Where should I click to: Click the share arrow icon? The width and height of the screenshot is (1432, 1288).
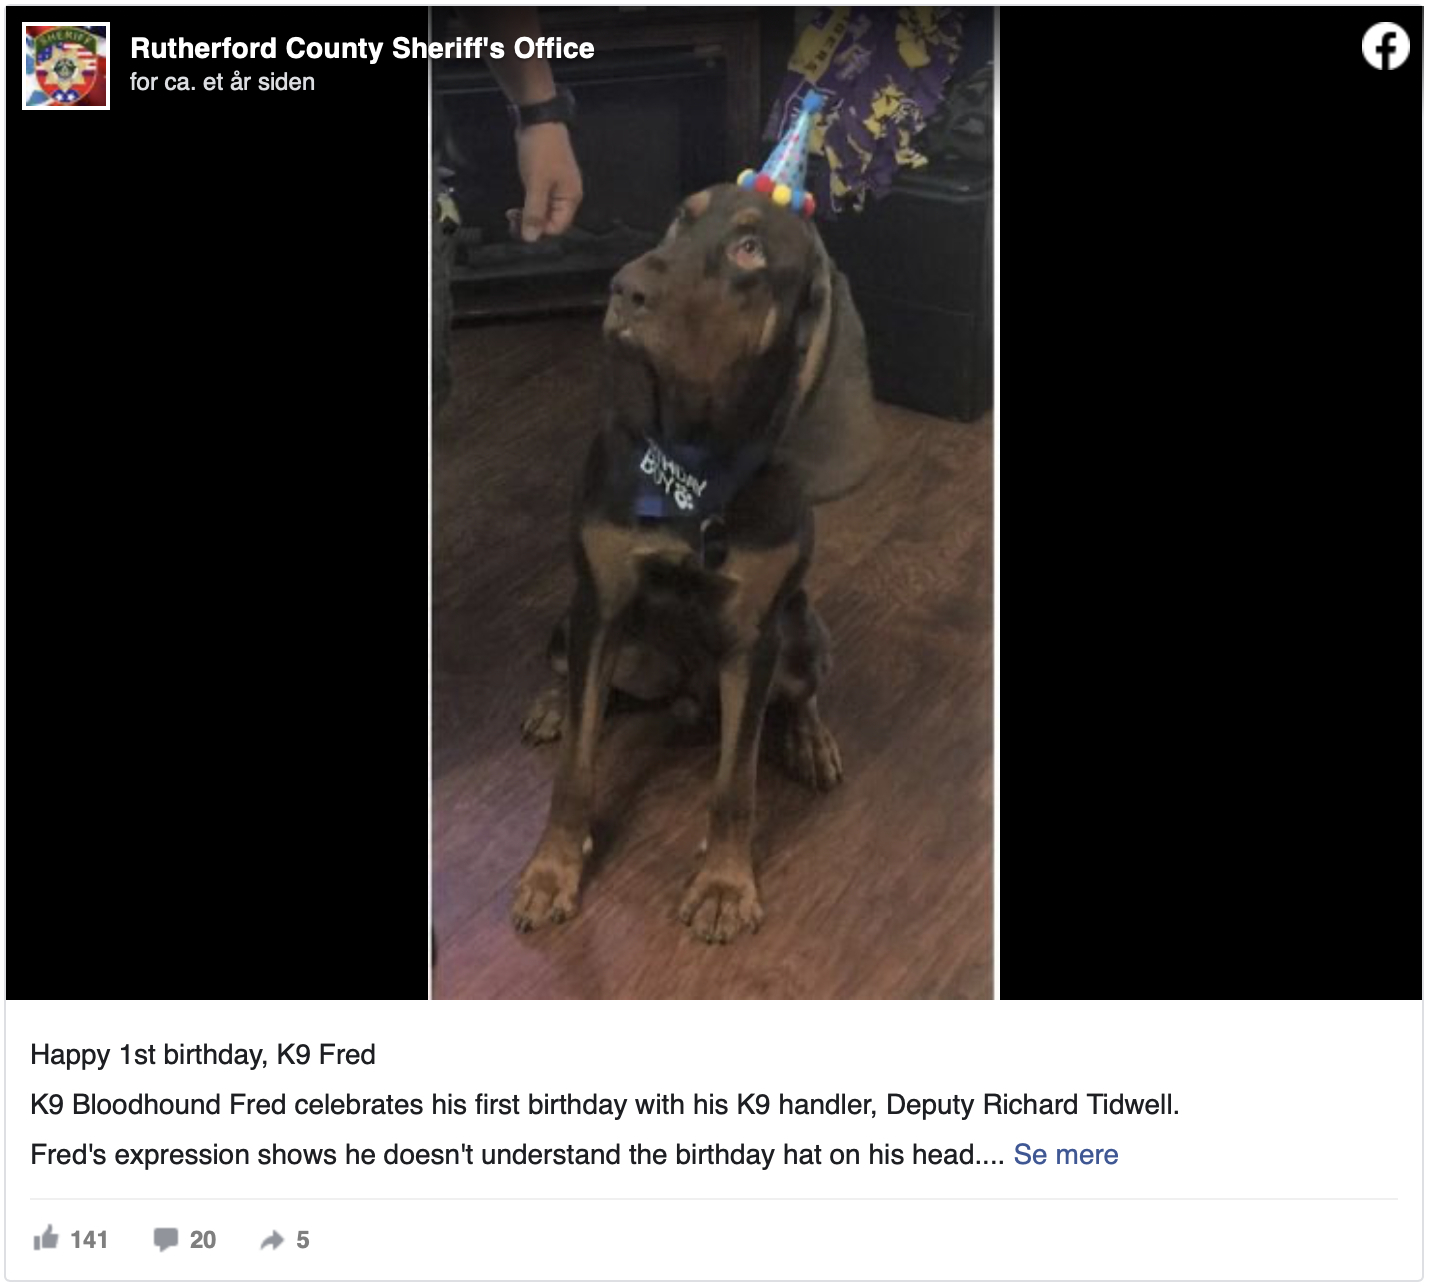pos(272,1240)
